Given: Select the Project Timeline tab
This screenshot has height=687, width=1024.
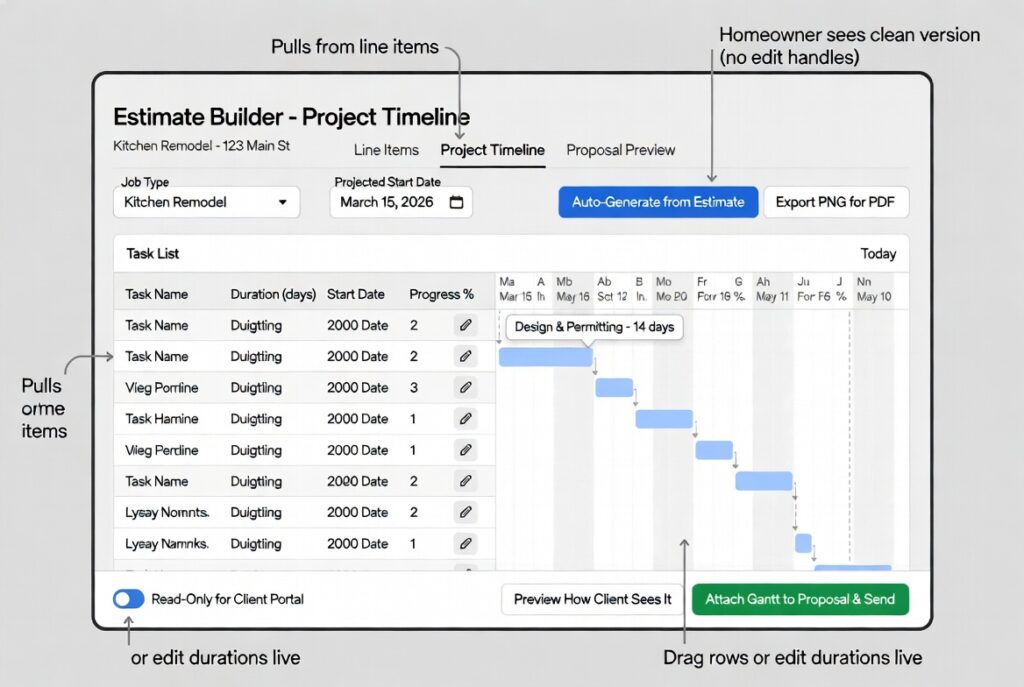Looking at the screenshot, I should pos(492,150).
